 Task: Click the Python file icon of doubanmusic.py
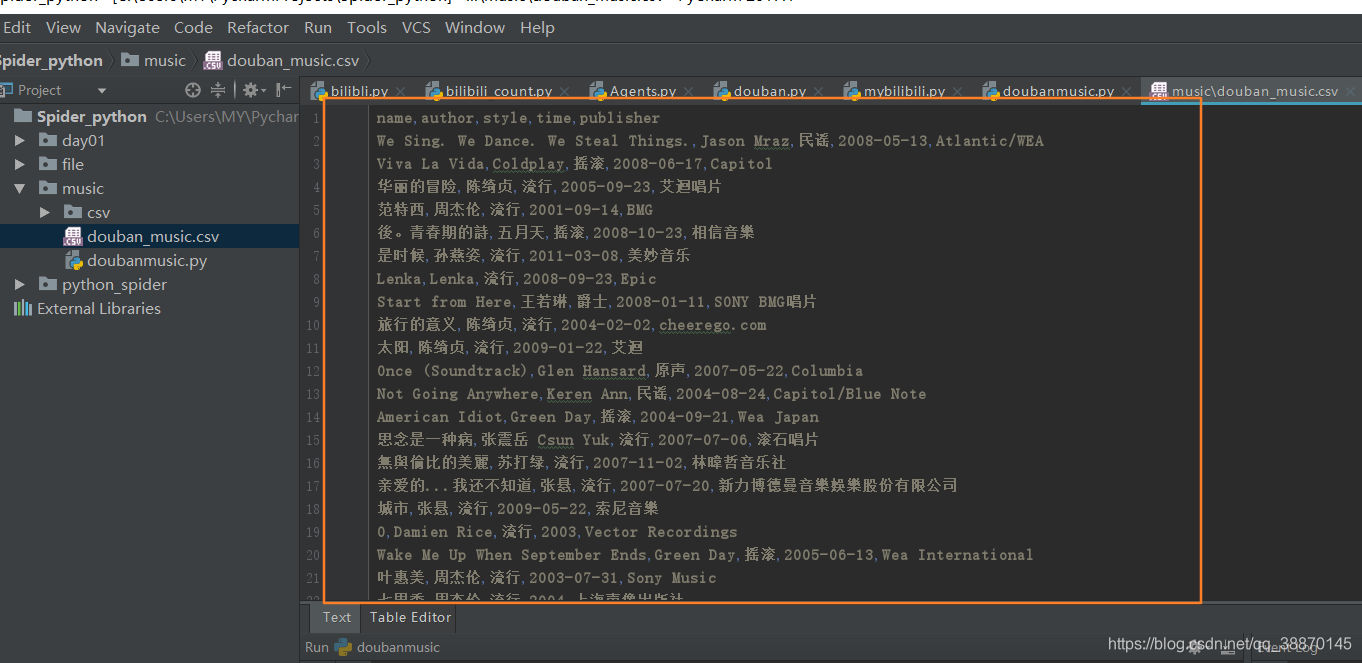(73, 261)
